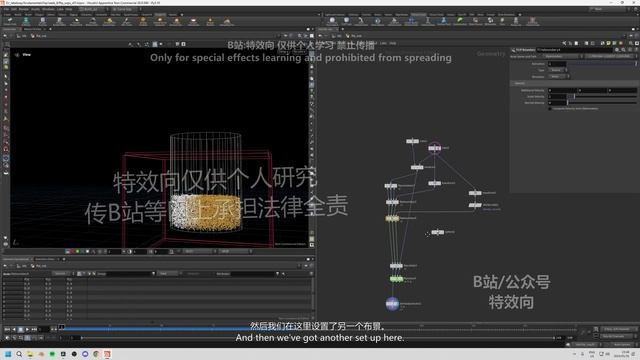Click the blue timeline bar frame marker
This screenshot has height=360, width=640.
coord(61,327)
